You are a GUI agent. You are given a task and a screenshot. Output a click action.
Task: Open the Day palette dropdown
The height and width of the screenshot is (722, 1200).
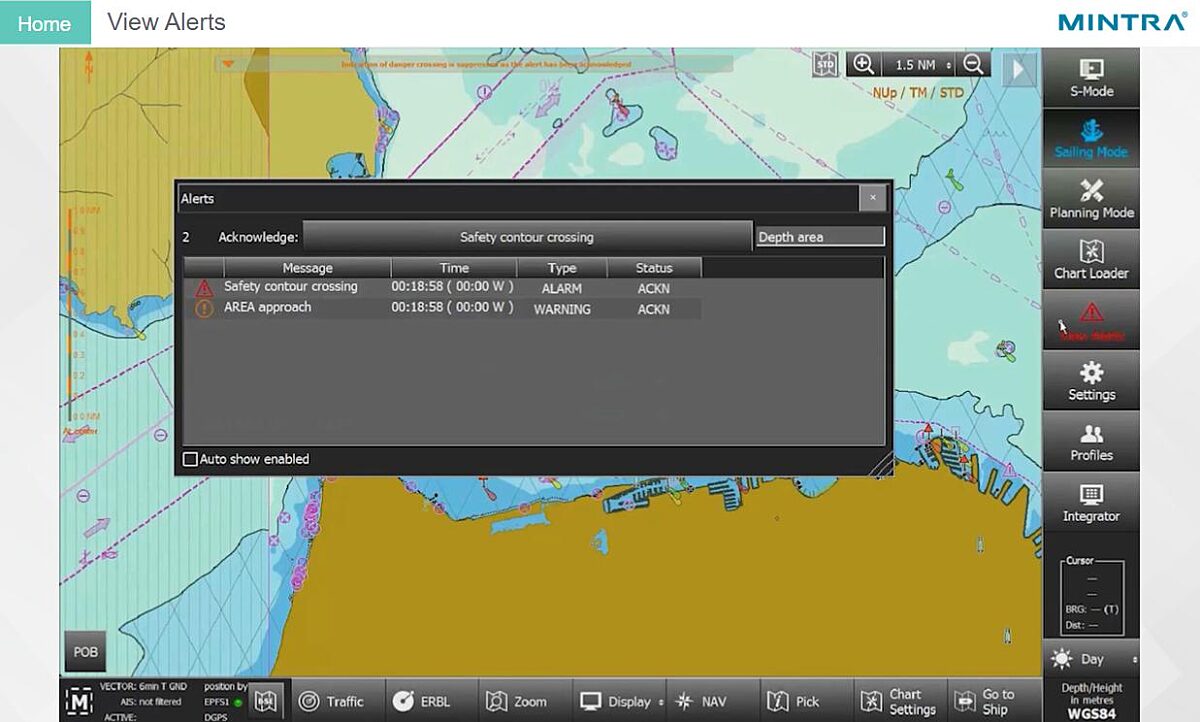(1091, 660)
